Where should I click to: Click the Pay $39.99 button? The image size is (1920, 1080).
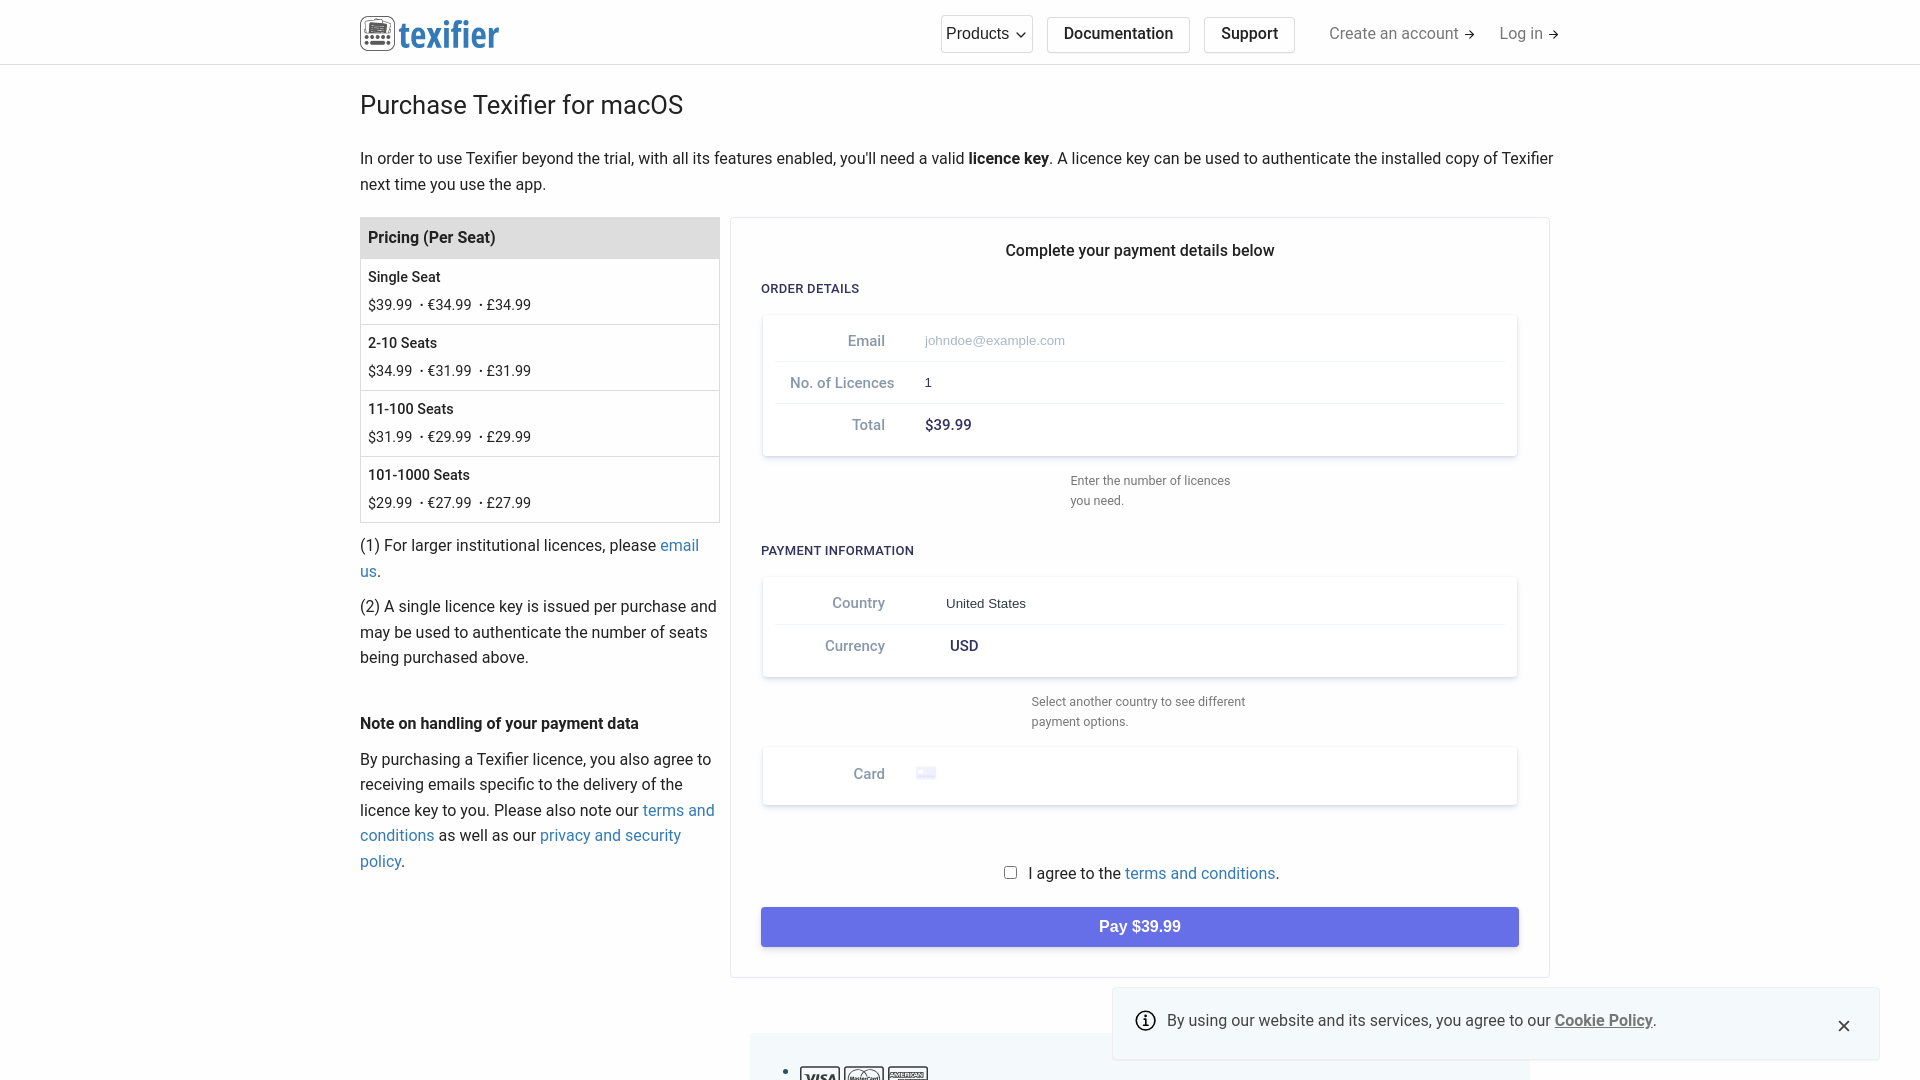1140,927
